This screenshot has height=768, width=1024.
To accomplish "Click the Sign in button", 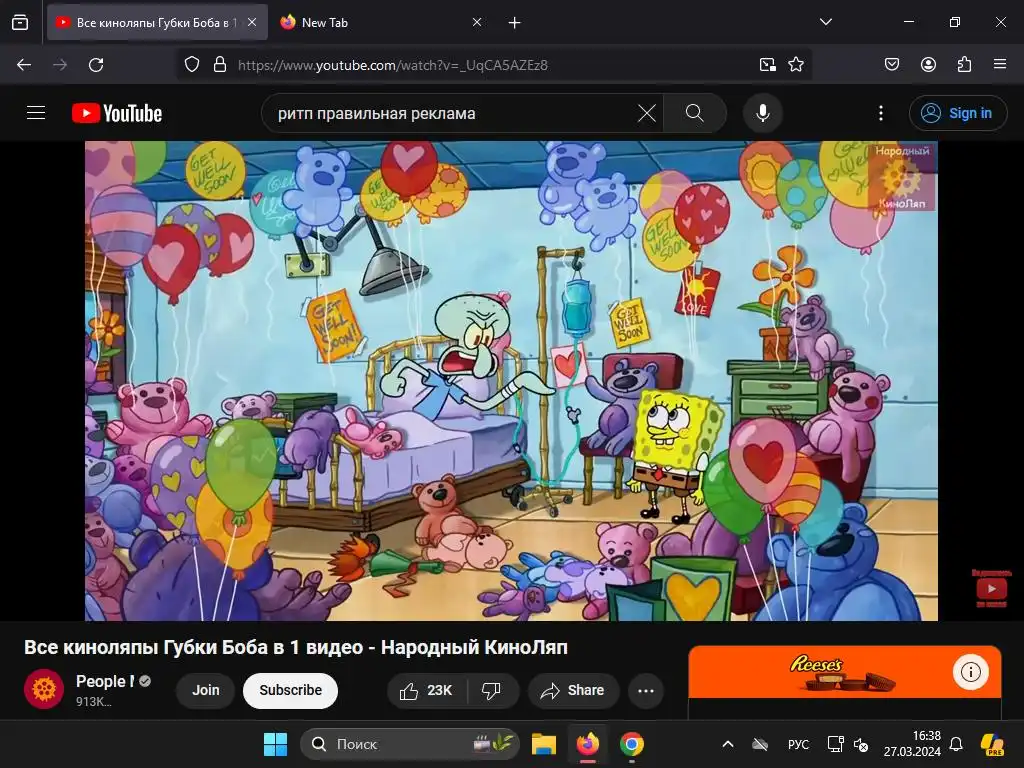I will (957, 114).
